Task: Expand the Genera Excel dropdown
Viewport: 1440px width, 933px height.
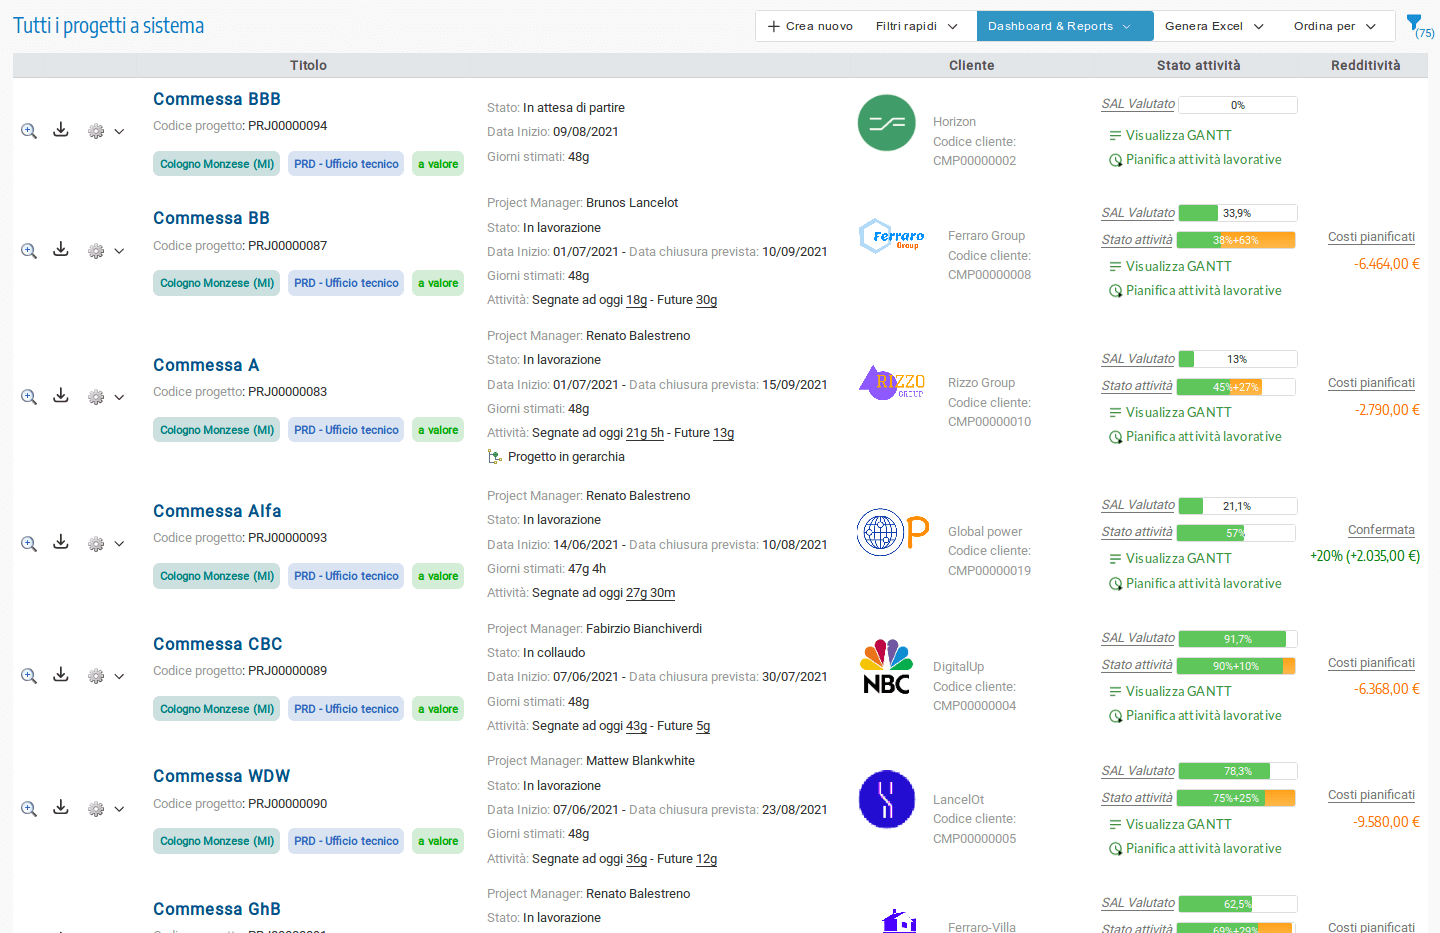Action: pos(1213,26)
